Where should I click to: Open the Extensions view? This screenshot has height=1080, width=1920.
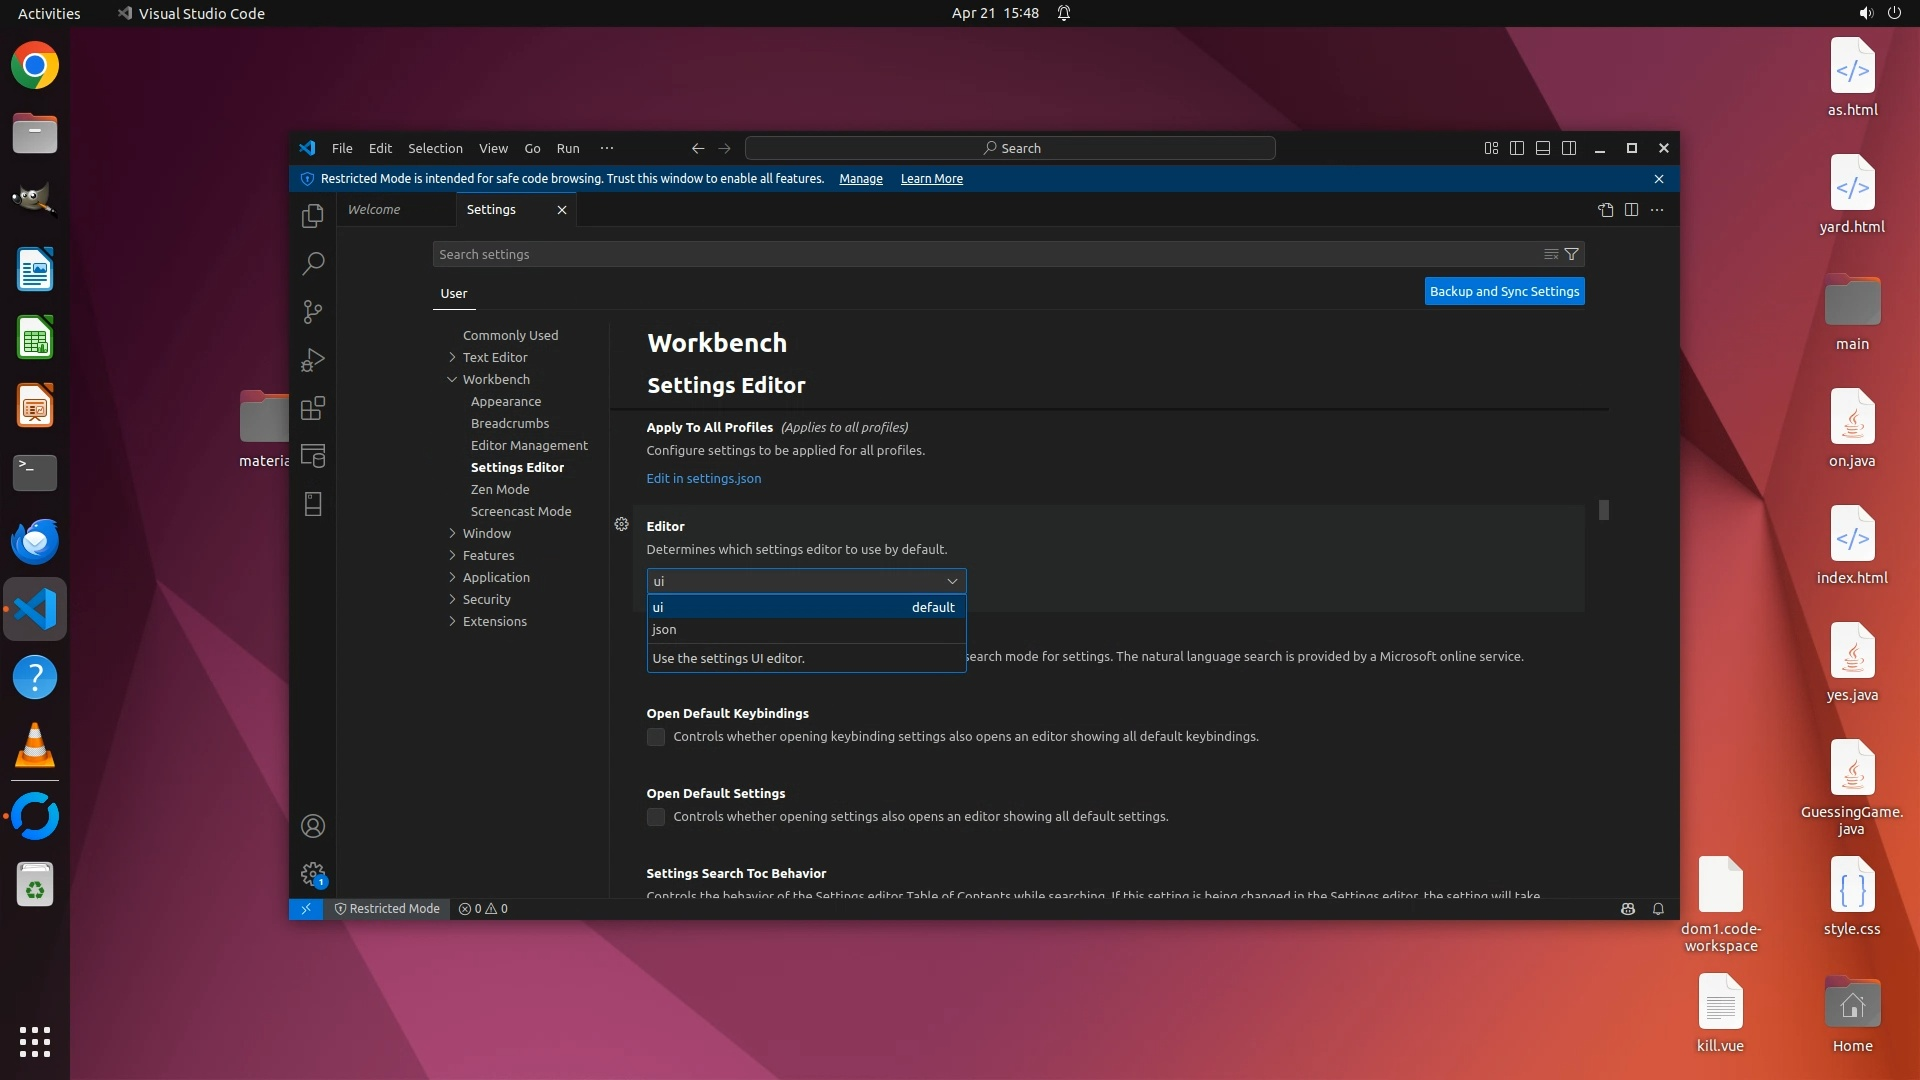pyautogui.click(x=313, y=408)
